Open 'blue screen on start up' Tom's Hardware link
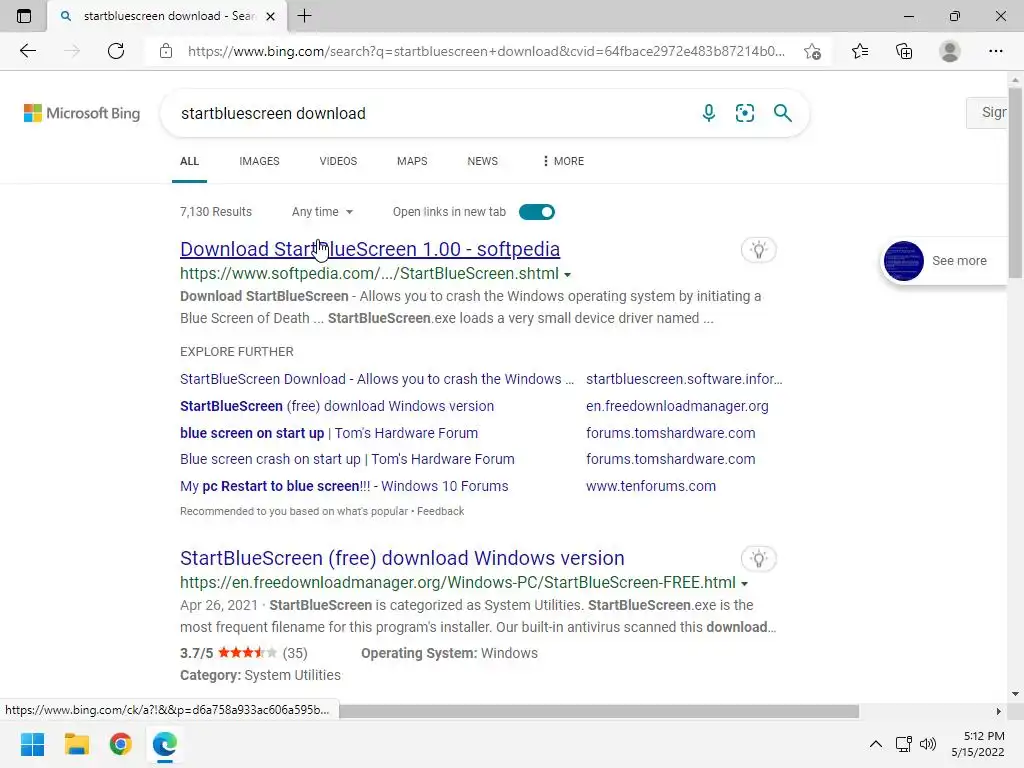Screen dimensions: 1024x768 pyautogui.click(x=329, y=433)
